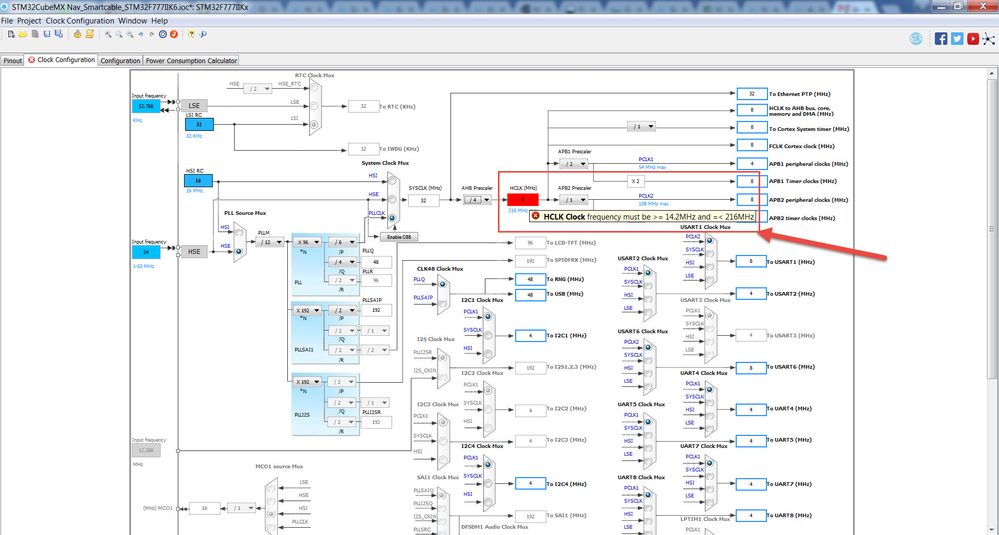Select PLLQ in CLK48 Clock Mux

[442, 284]
